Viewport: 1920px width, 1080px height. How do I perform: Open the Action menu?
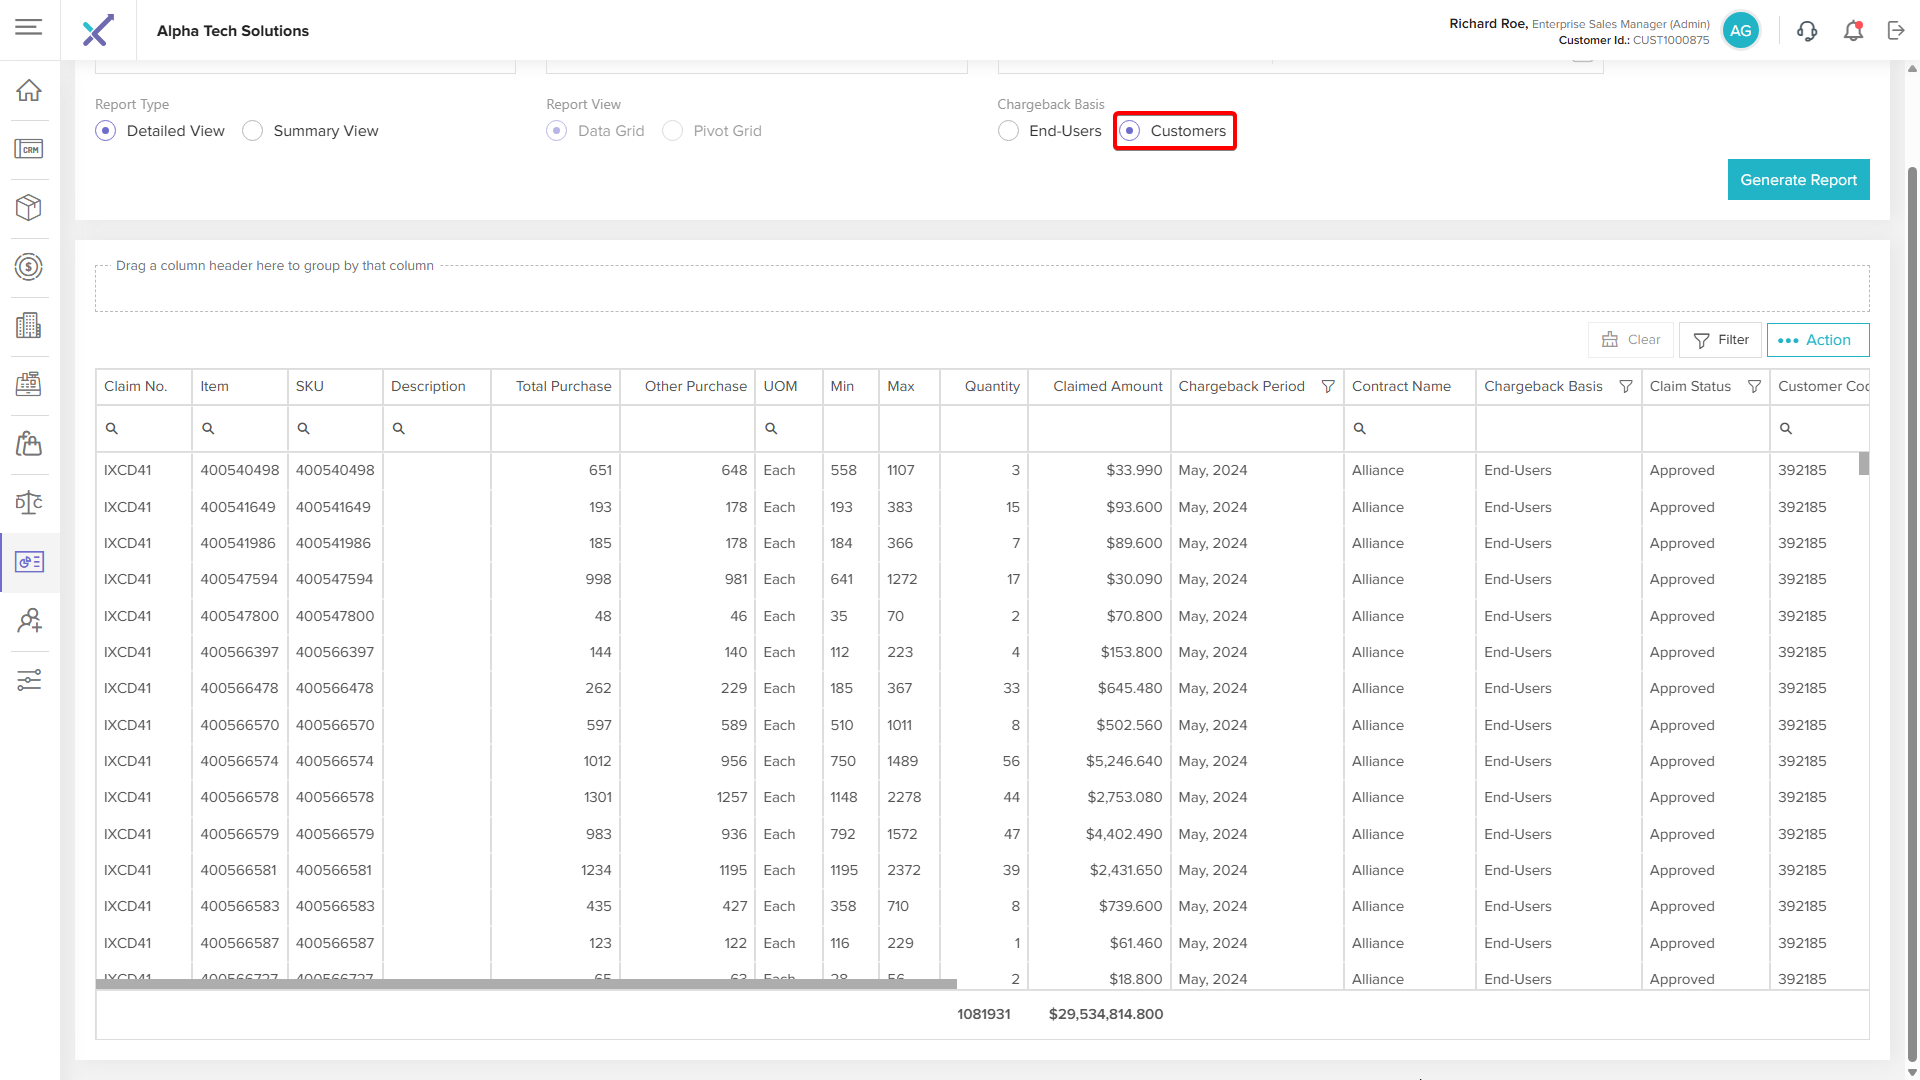pos(1817,340)
